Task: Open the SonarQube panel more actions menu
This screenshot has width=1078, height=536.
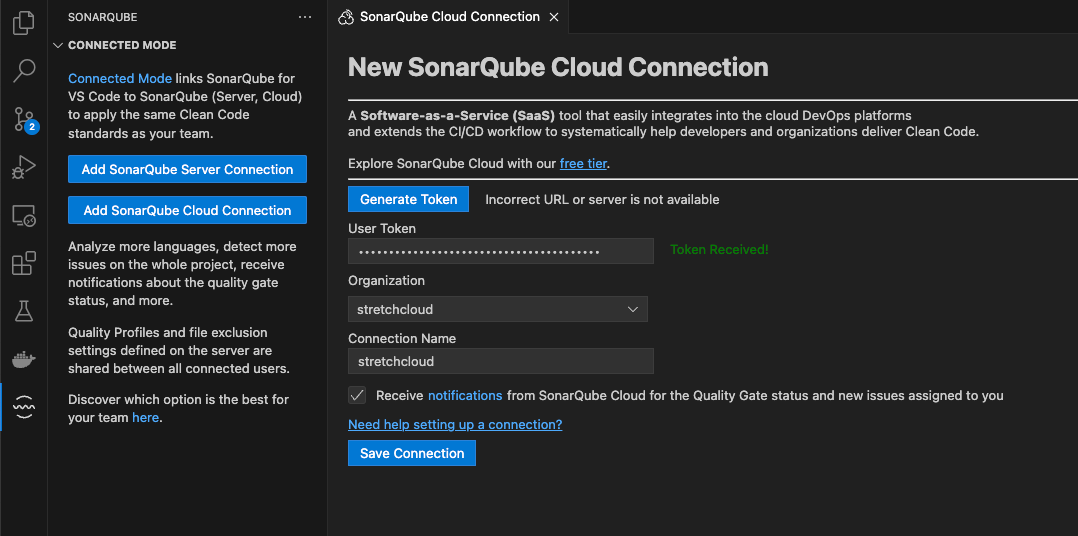Action: [x=305, y=17]
